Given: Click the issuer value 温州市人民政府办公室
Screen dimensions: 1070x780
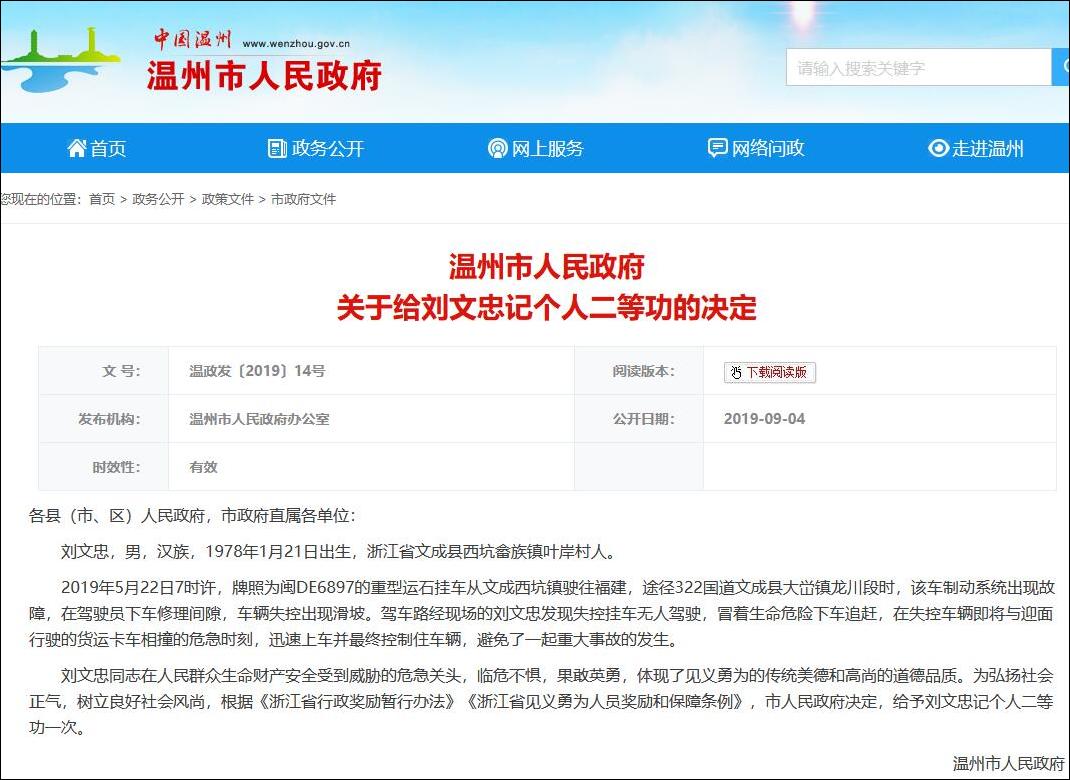Looking at the screenshot, I should (259, 419).
